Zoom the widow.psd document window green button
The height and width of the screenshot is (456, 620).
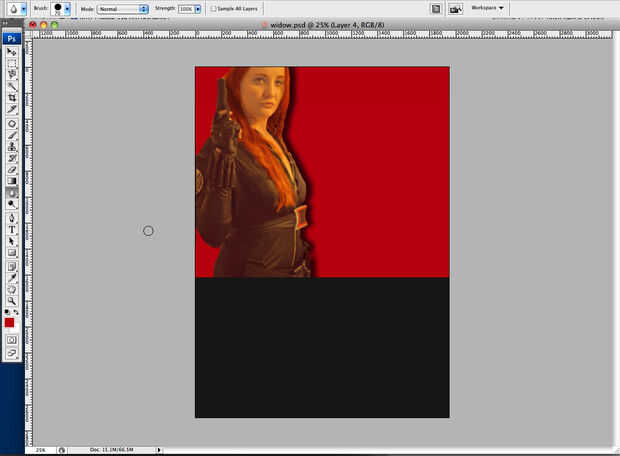click(54, 25)
